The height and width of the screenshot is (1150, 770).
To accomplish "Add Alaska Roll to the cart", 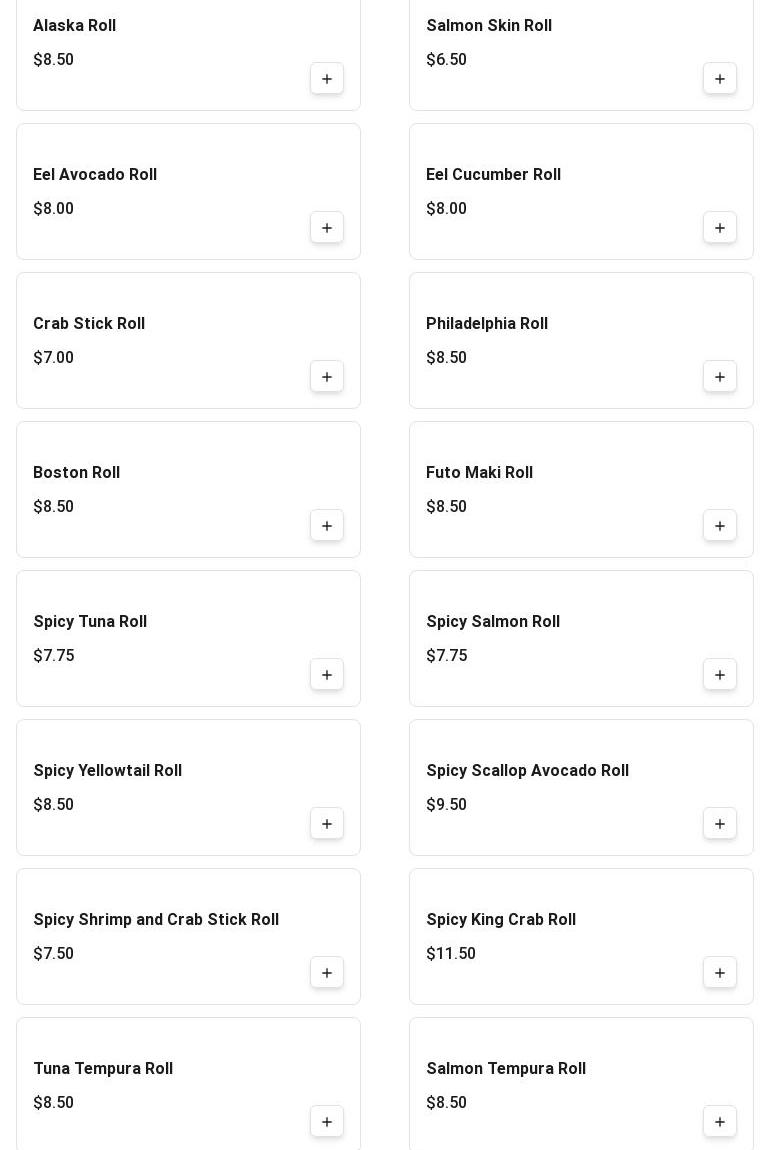I will click(327, 79).
